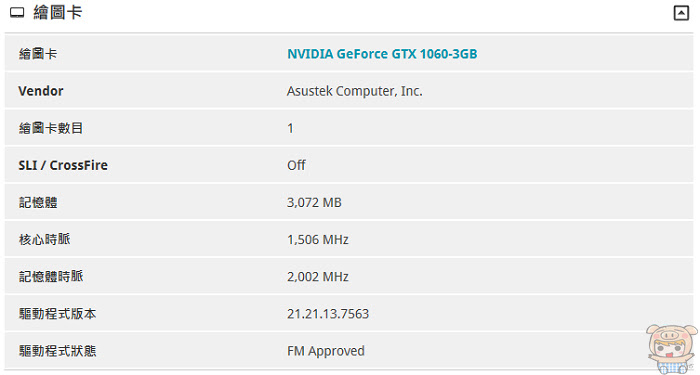Click the 2,002 MHz memory clock value
This screenshot has height=375, width=700.
pyautogui.click(x=318, y=277)
